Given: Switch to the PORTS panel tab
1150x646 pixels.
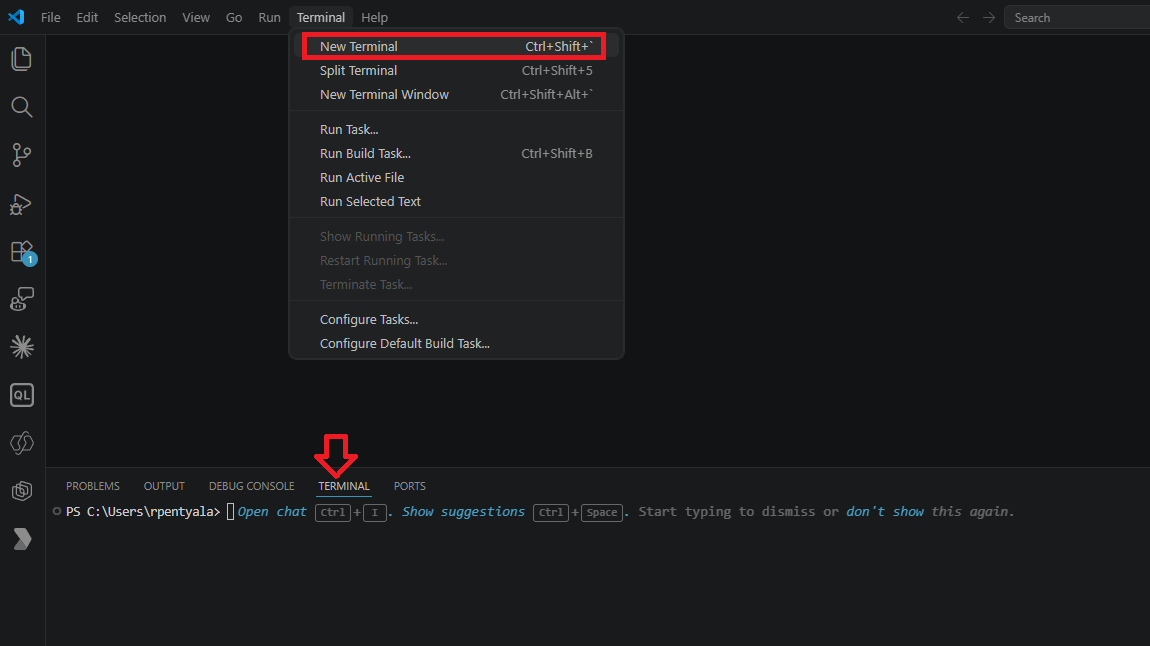Looking at the screenshot, I should pyautogui.click(x=409, y=486).
